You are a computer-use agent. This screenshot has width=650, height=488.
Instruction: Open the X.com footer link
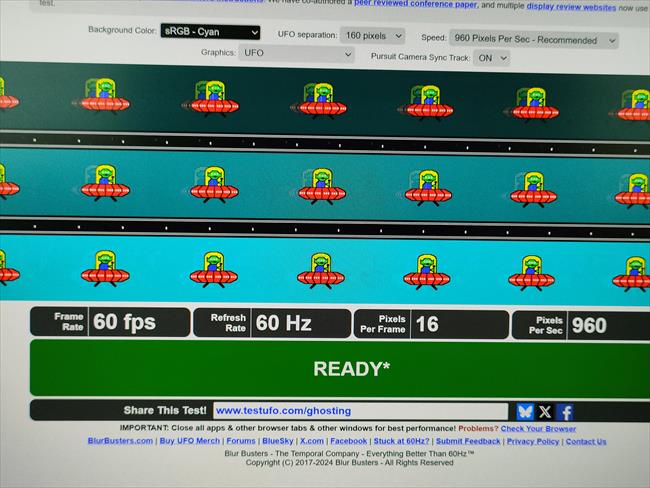coord(312,441)
